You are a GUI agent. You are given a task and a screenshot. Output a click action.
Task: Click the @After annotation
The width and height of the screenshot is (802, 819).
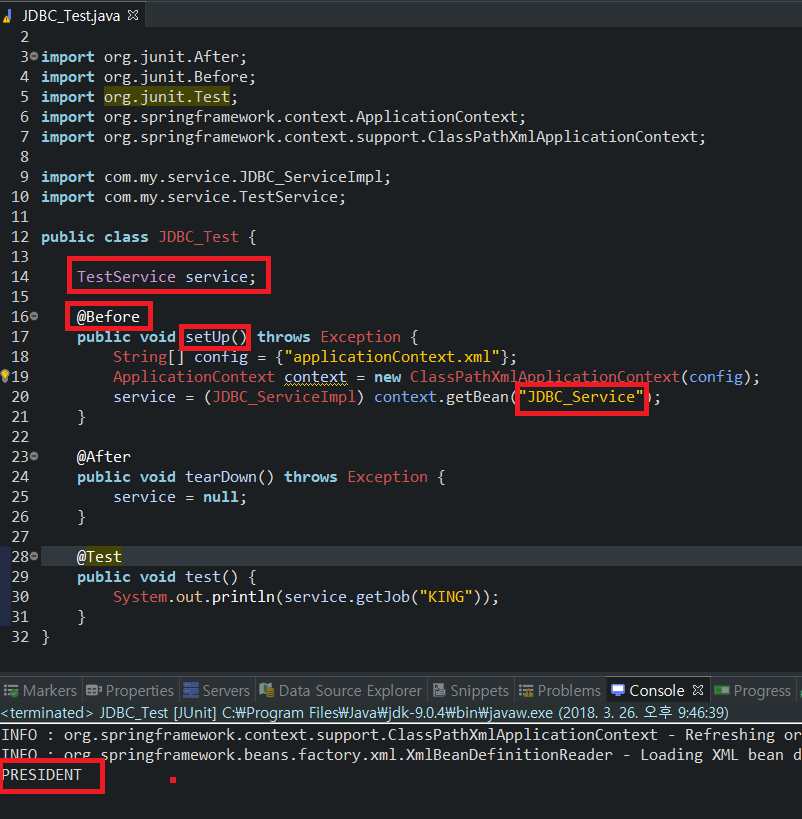[103, 457]
